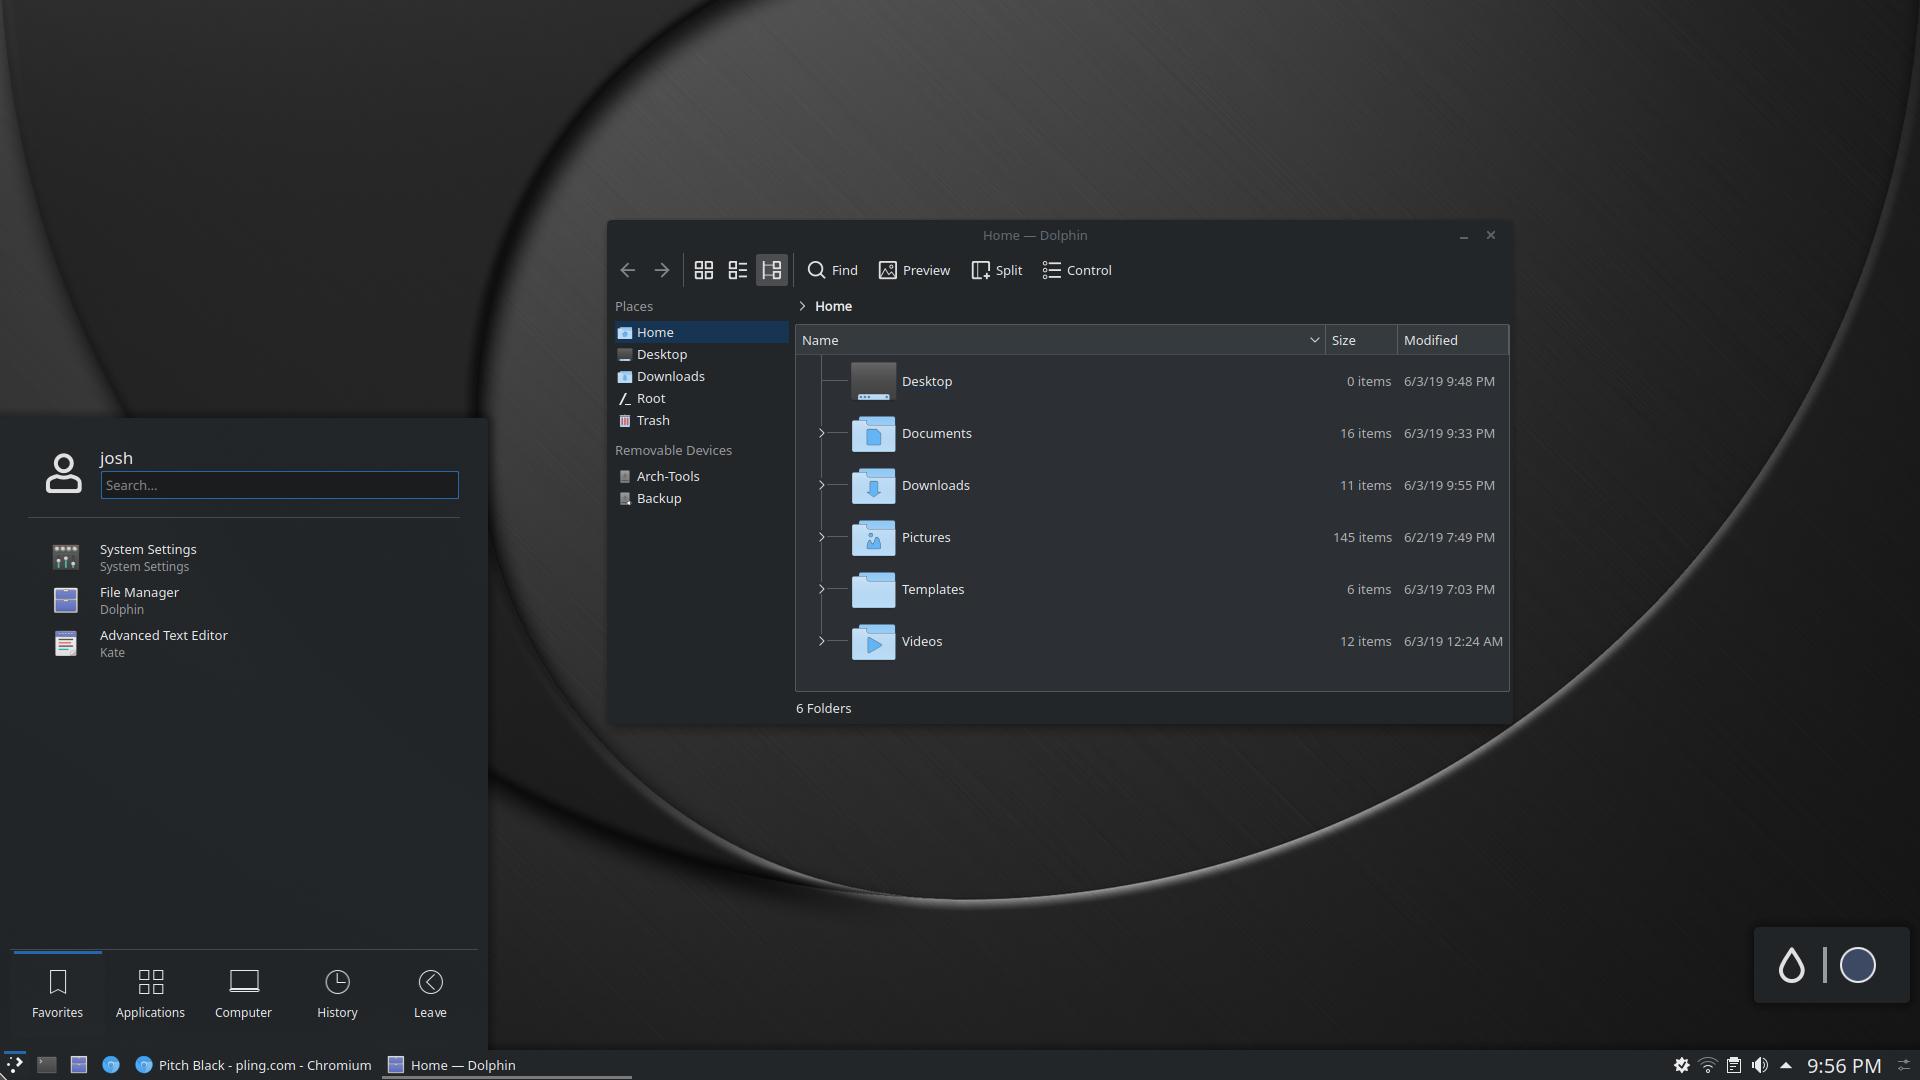Switch to the History launcher tab

tap(337, 994)
